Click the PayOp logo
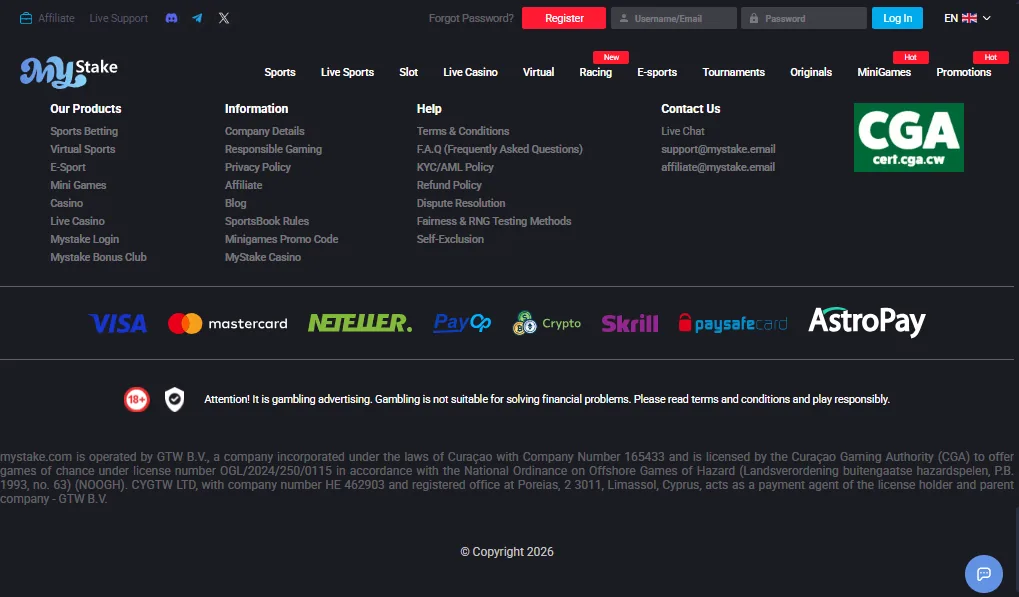Image resolution: width=1019 pixels, height=597 pixels. tap(462, 322)
